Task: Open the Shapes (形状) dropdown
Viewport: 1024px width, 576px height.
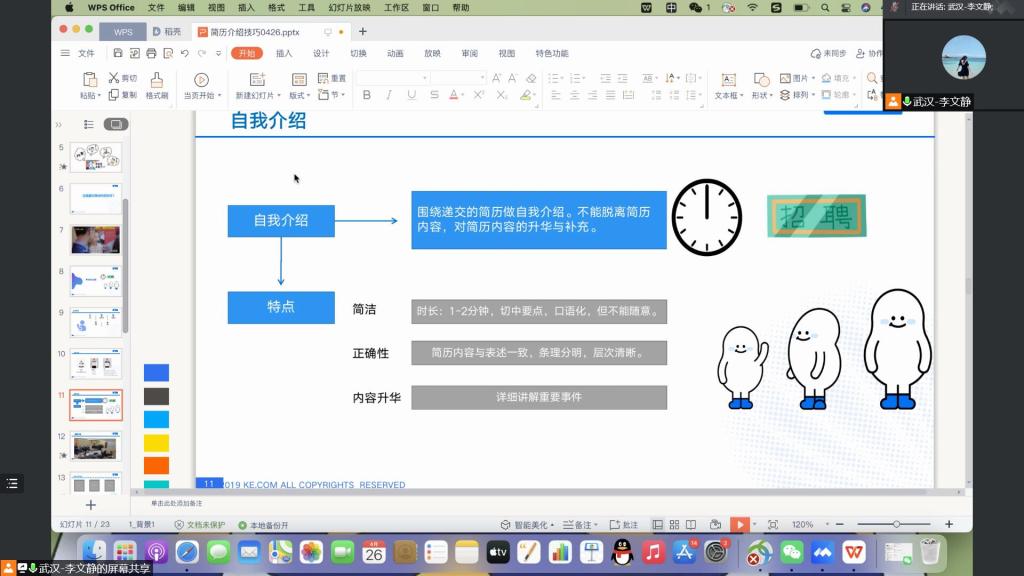Action: [763, 96]
